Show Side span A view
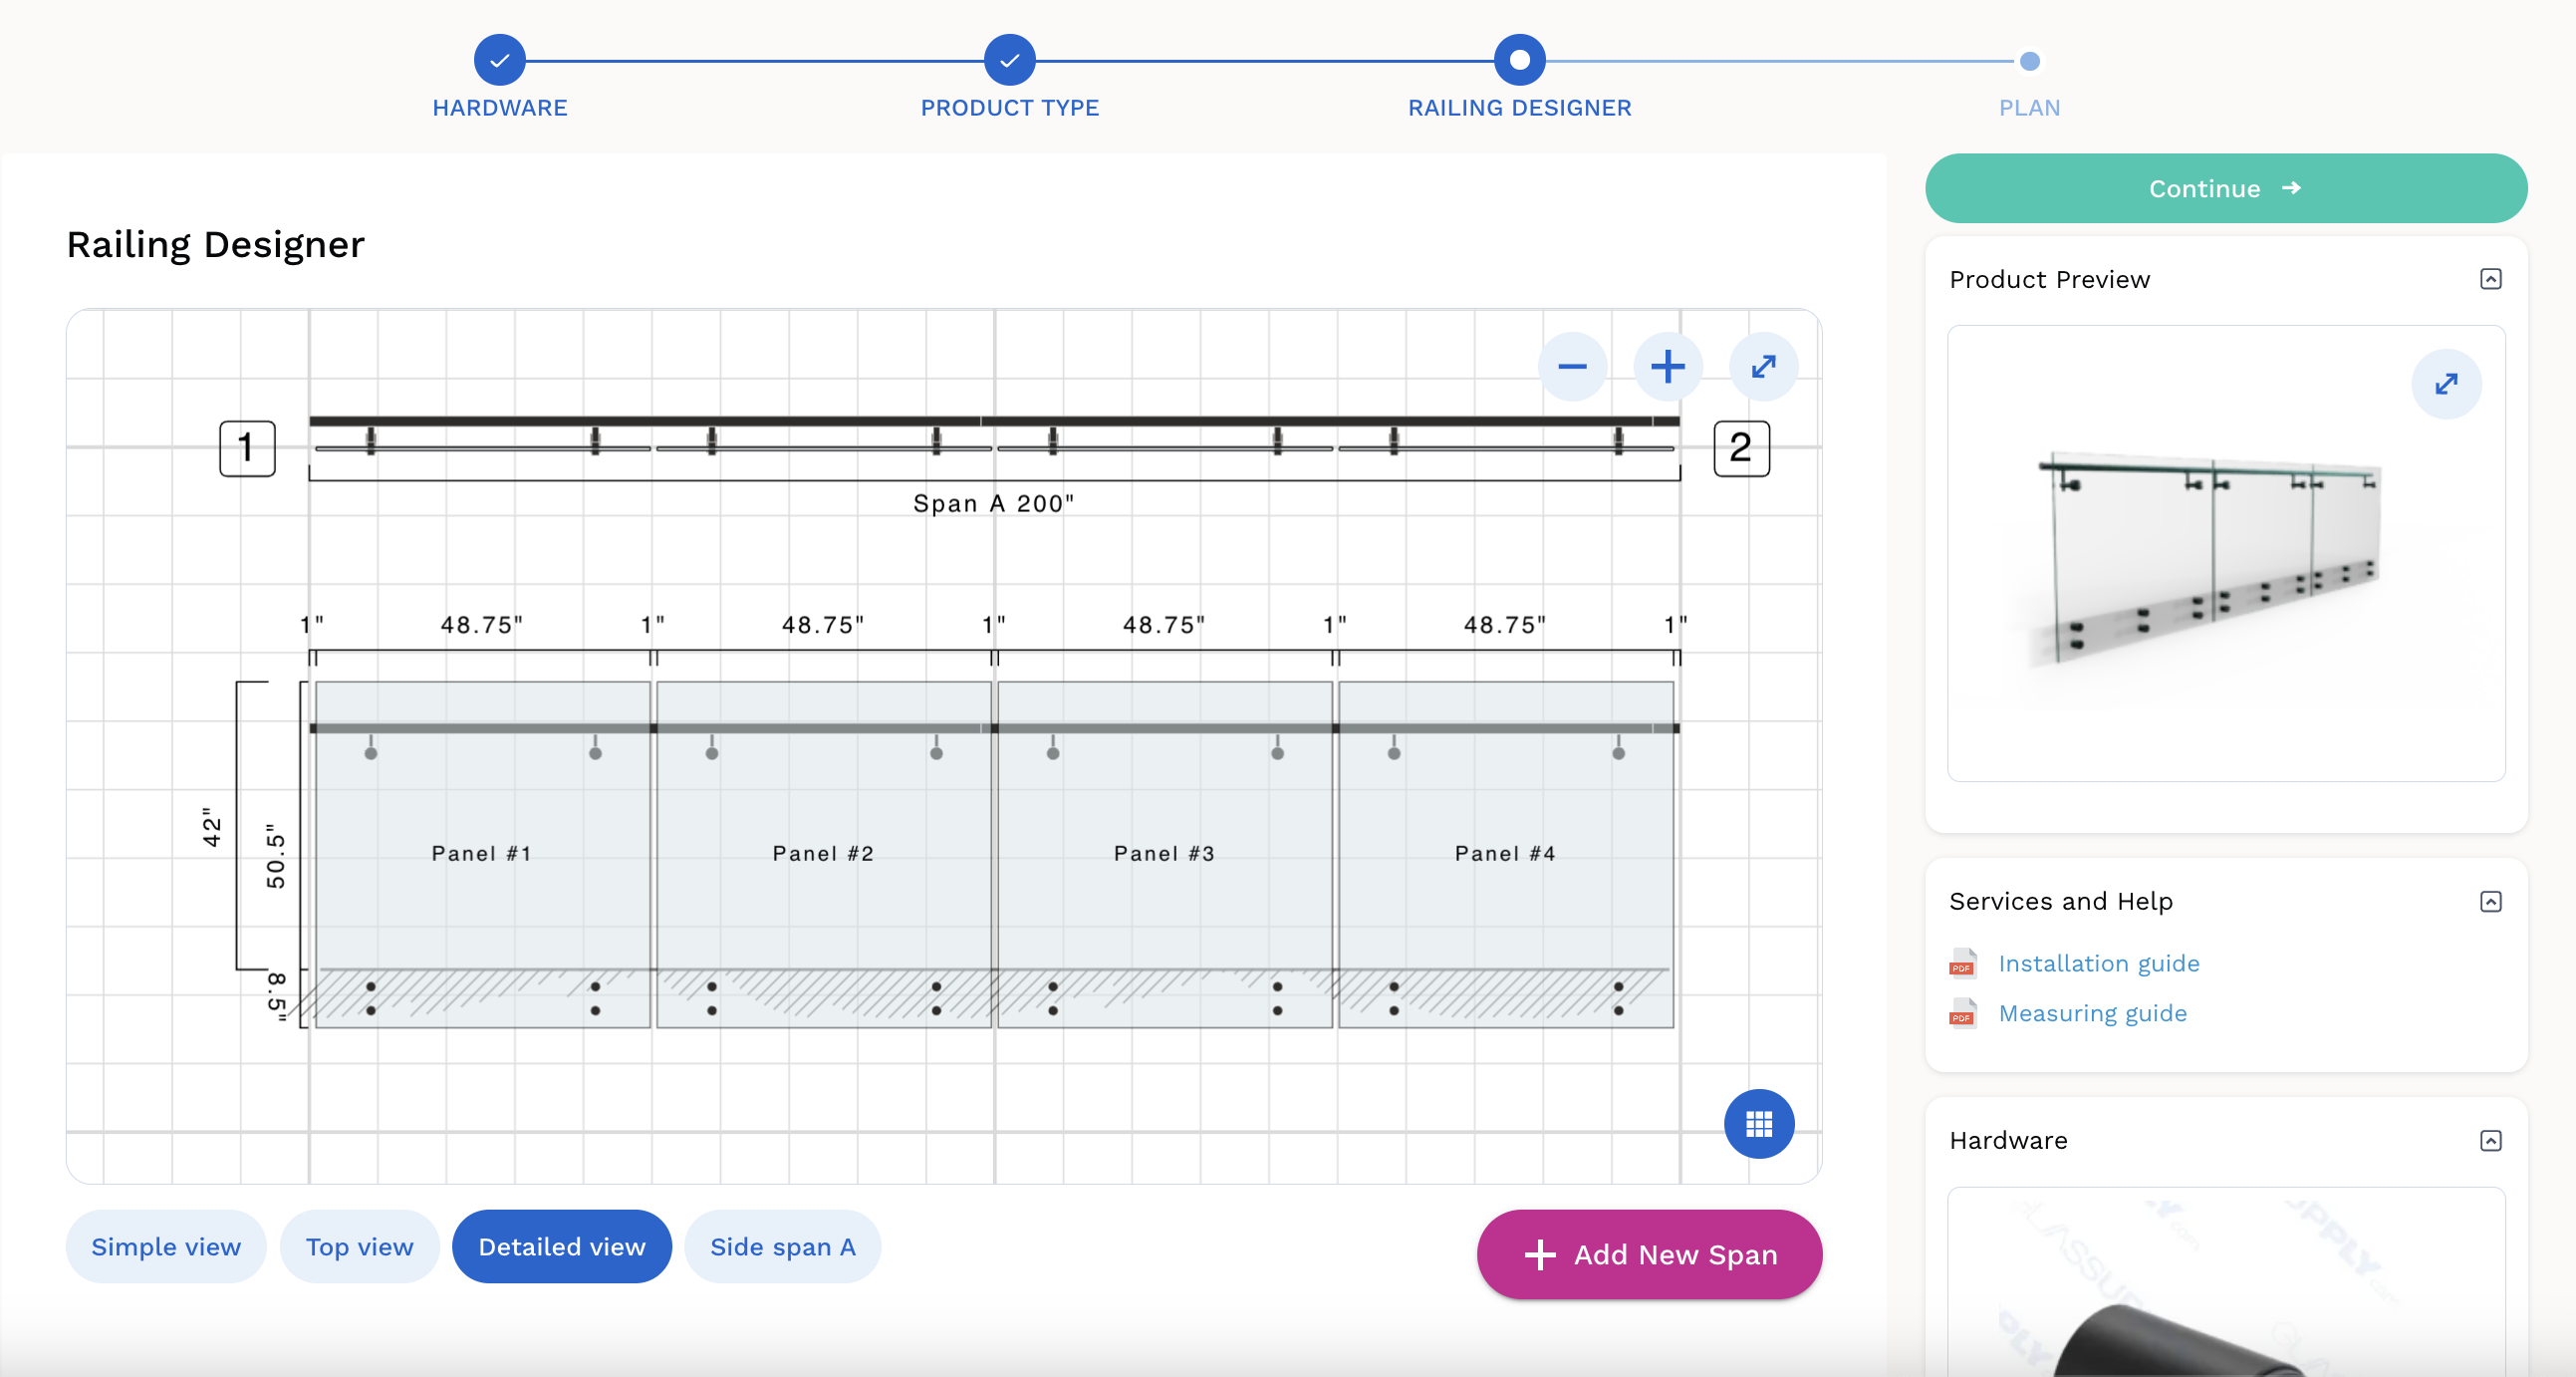 click(782, 1247)
